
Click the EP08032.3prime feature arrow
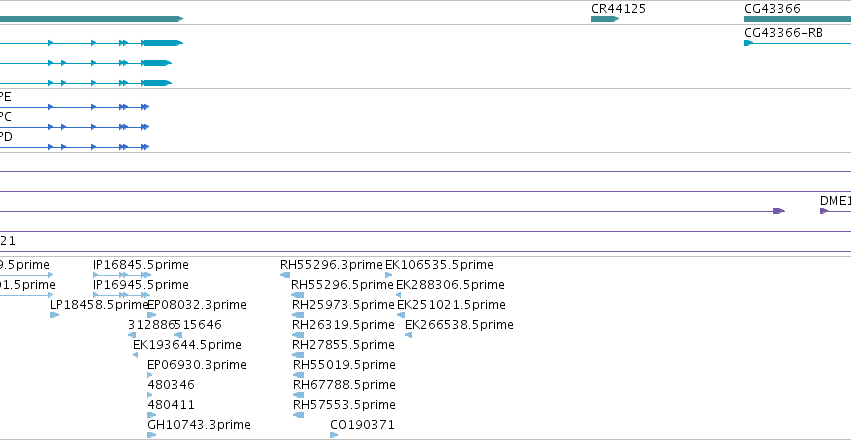point(152,315)
